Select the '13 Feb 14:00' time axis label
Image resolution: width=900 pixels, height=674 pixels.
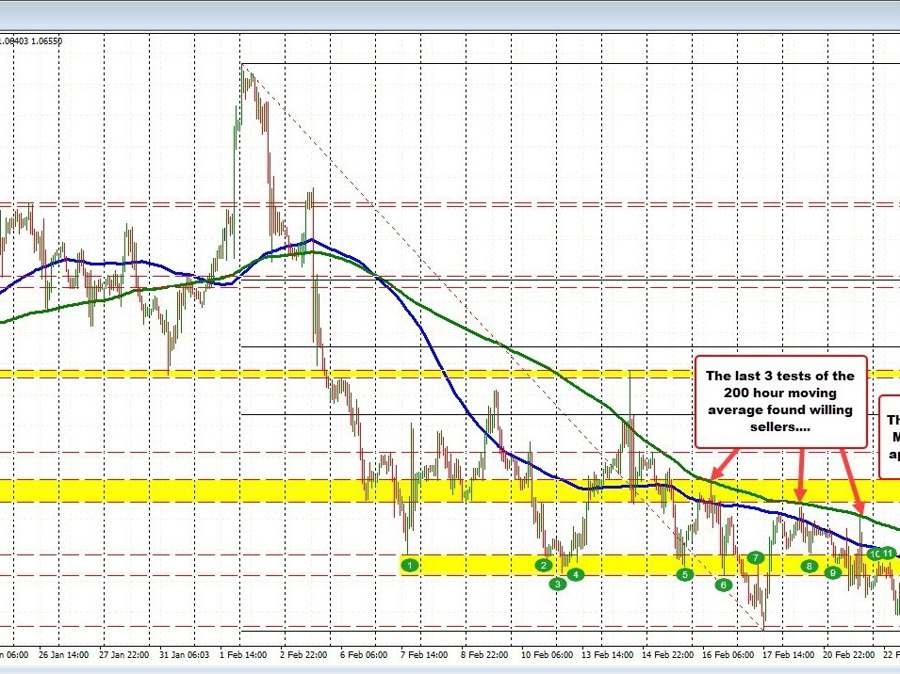pyautogui.click(x=608, y=656)
